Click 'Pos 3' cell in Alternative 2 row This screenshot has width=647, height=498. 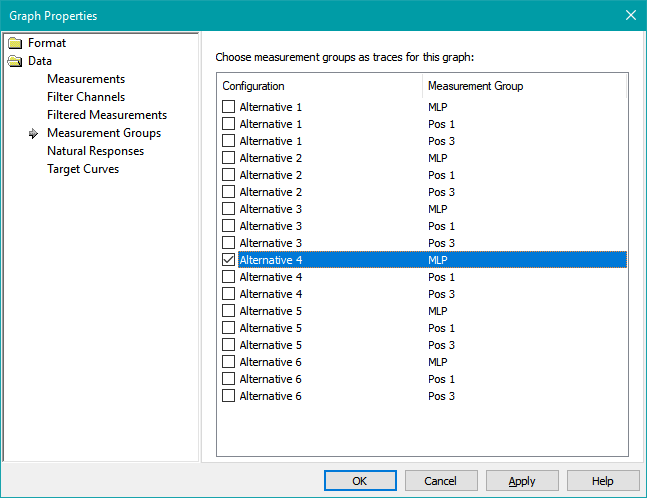tap(441, 192)
